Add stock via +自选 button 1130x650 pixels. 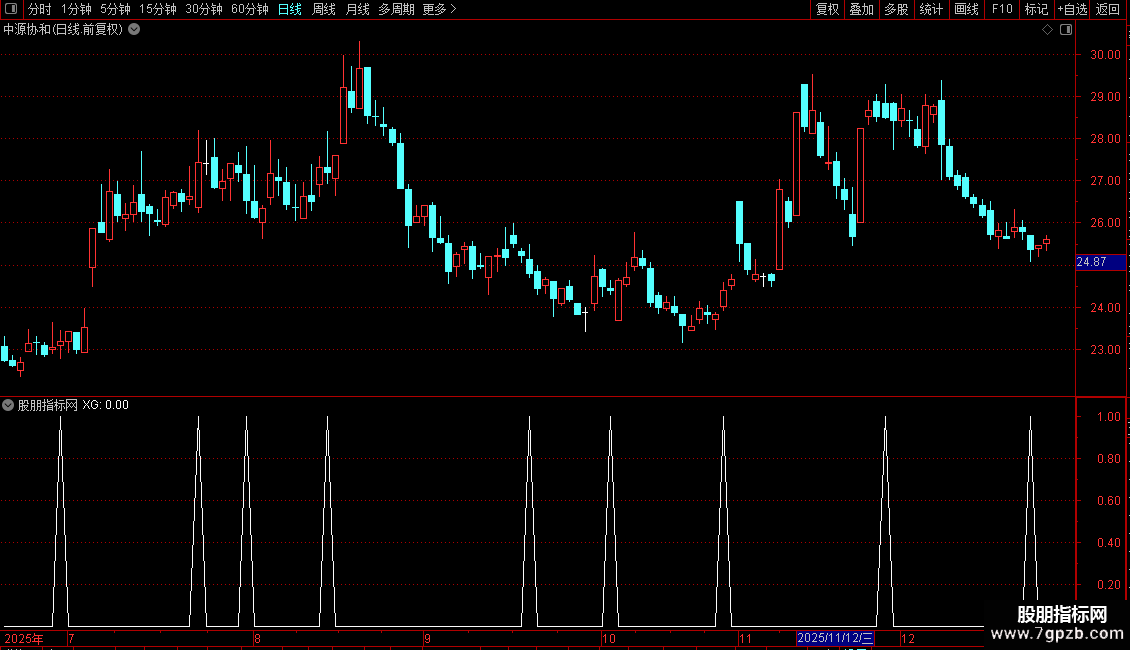1072,9
